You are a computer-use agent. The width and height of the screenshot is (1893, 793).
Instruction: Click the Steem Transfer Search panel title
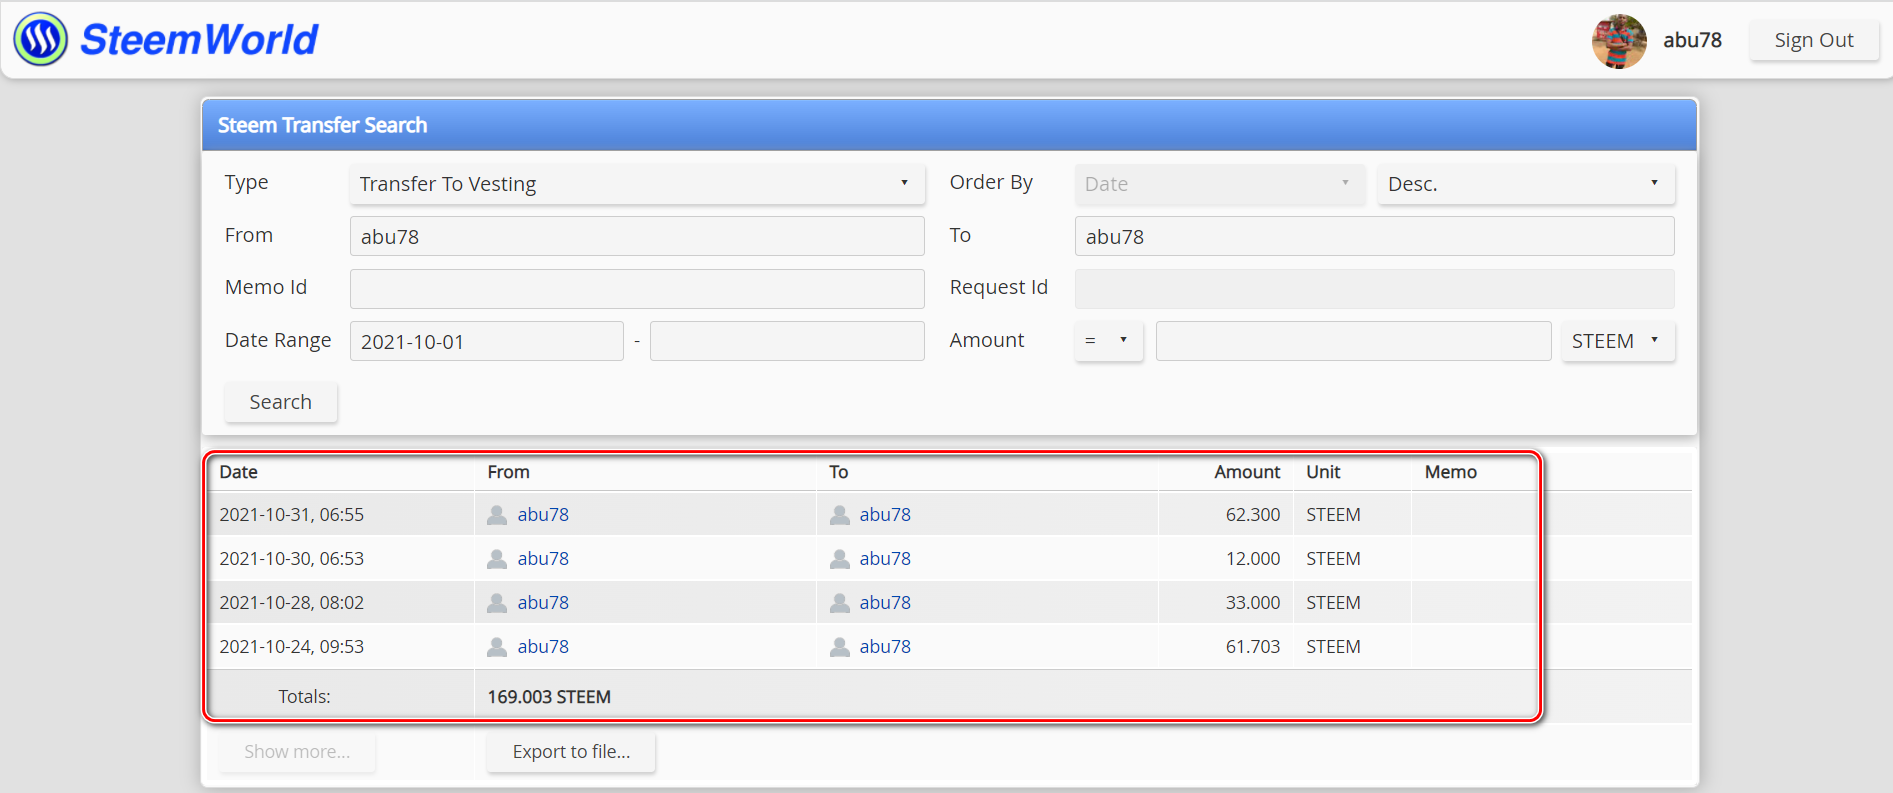[x=322, y=125]
